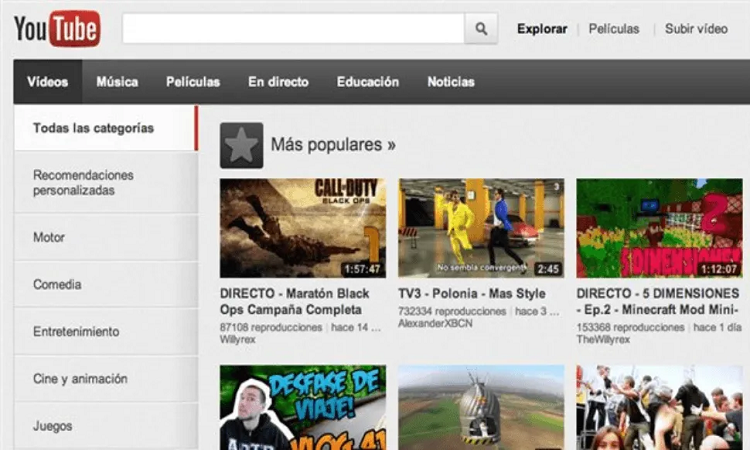Open the Entretenimiento category
This screenshot has height=450, width=750.
[106, 331]
